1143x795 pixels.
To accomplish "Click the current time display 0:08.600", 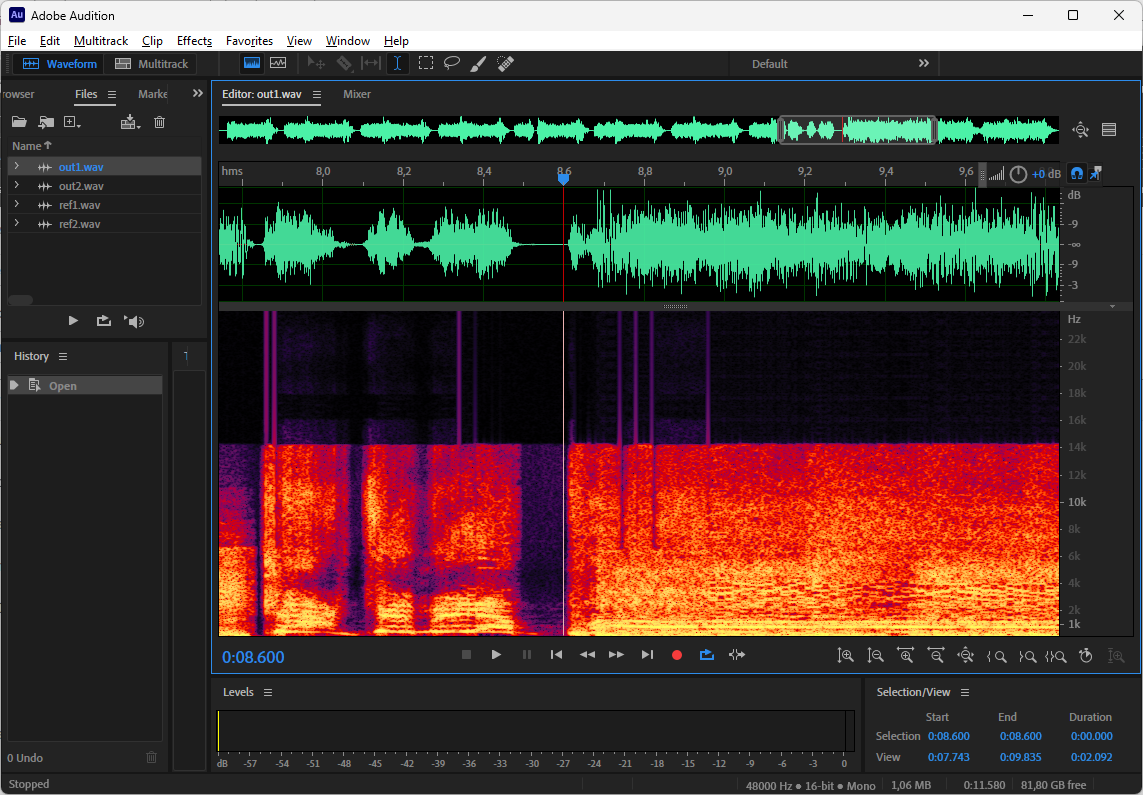I will point(253,657).
